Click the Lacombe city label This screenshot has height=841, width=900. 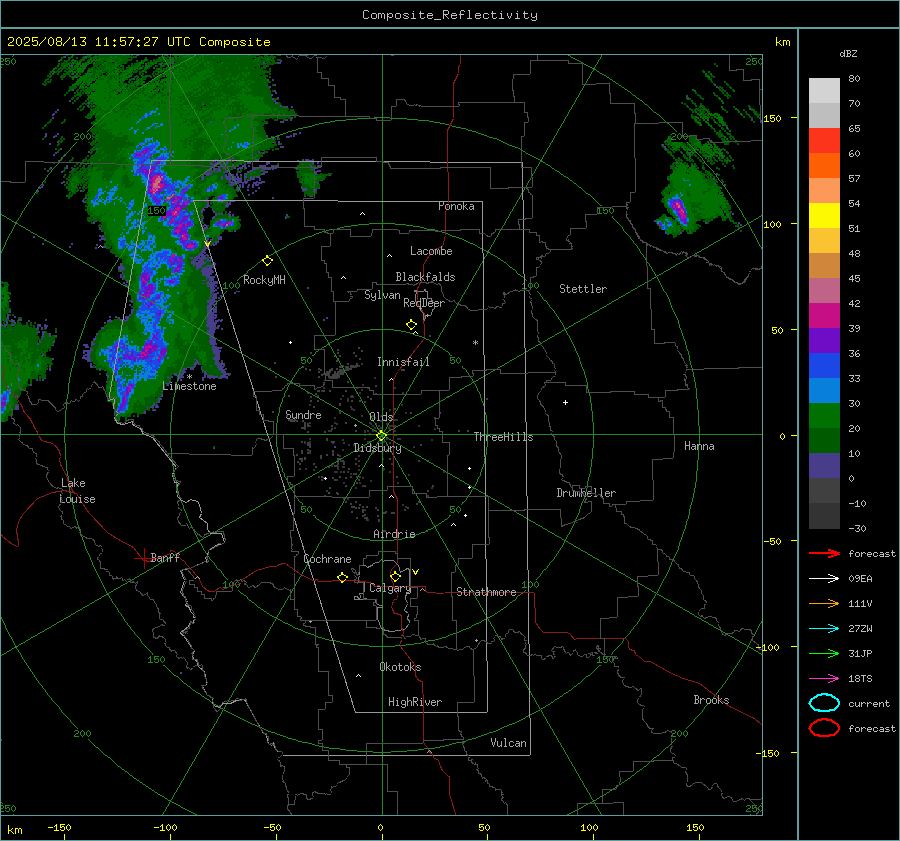tap(431, 251)
